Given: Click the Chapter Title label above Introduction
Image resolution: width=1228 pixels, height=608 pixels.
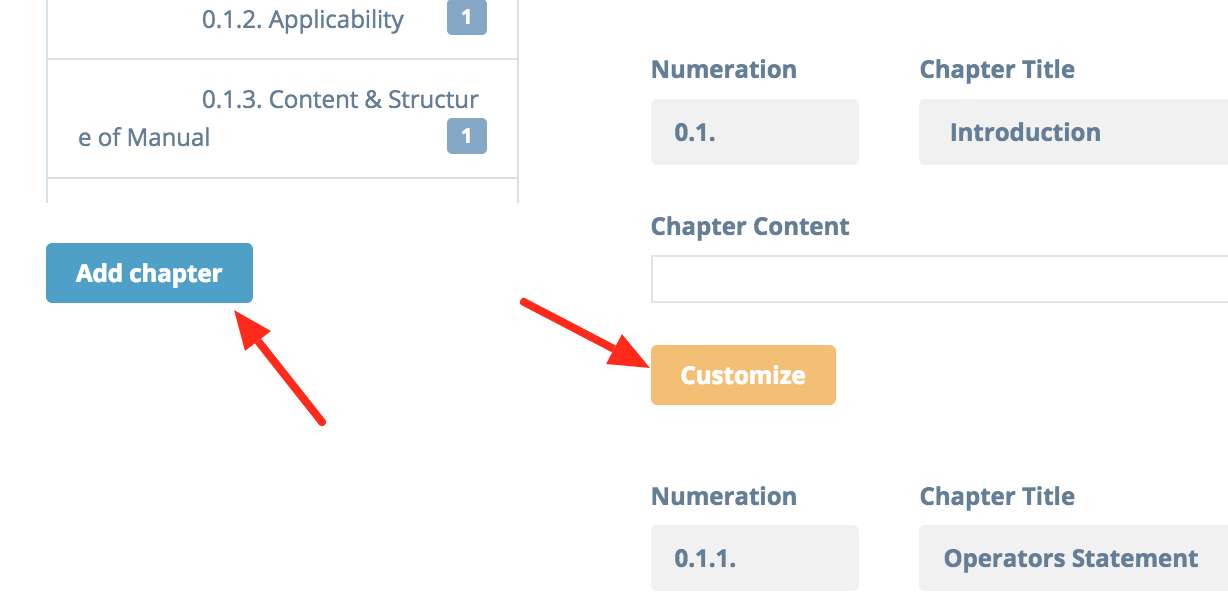Looking at the screenshot, I should (x=997, y=70).
